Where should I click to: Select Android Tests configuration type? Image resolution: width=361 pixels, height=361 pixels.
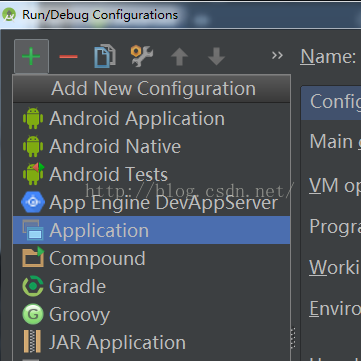click(x=151, y=174)
